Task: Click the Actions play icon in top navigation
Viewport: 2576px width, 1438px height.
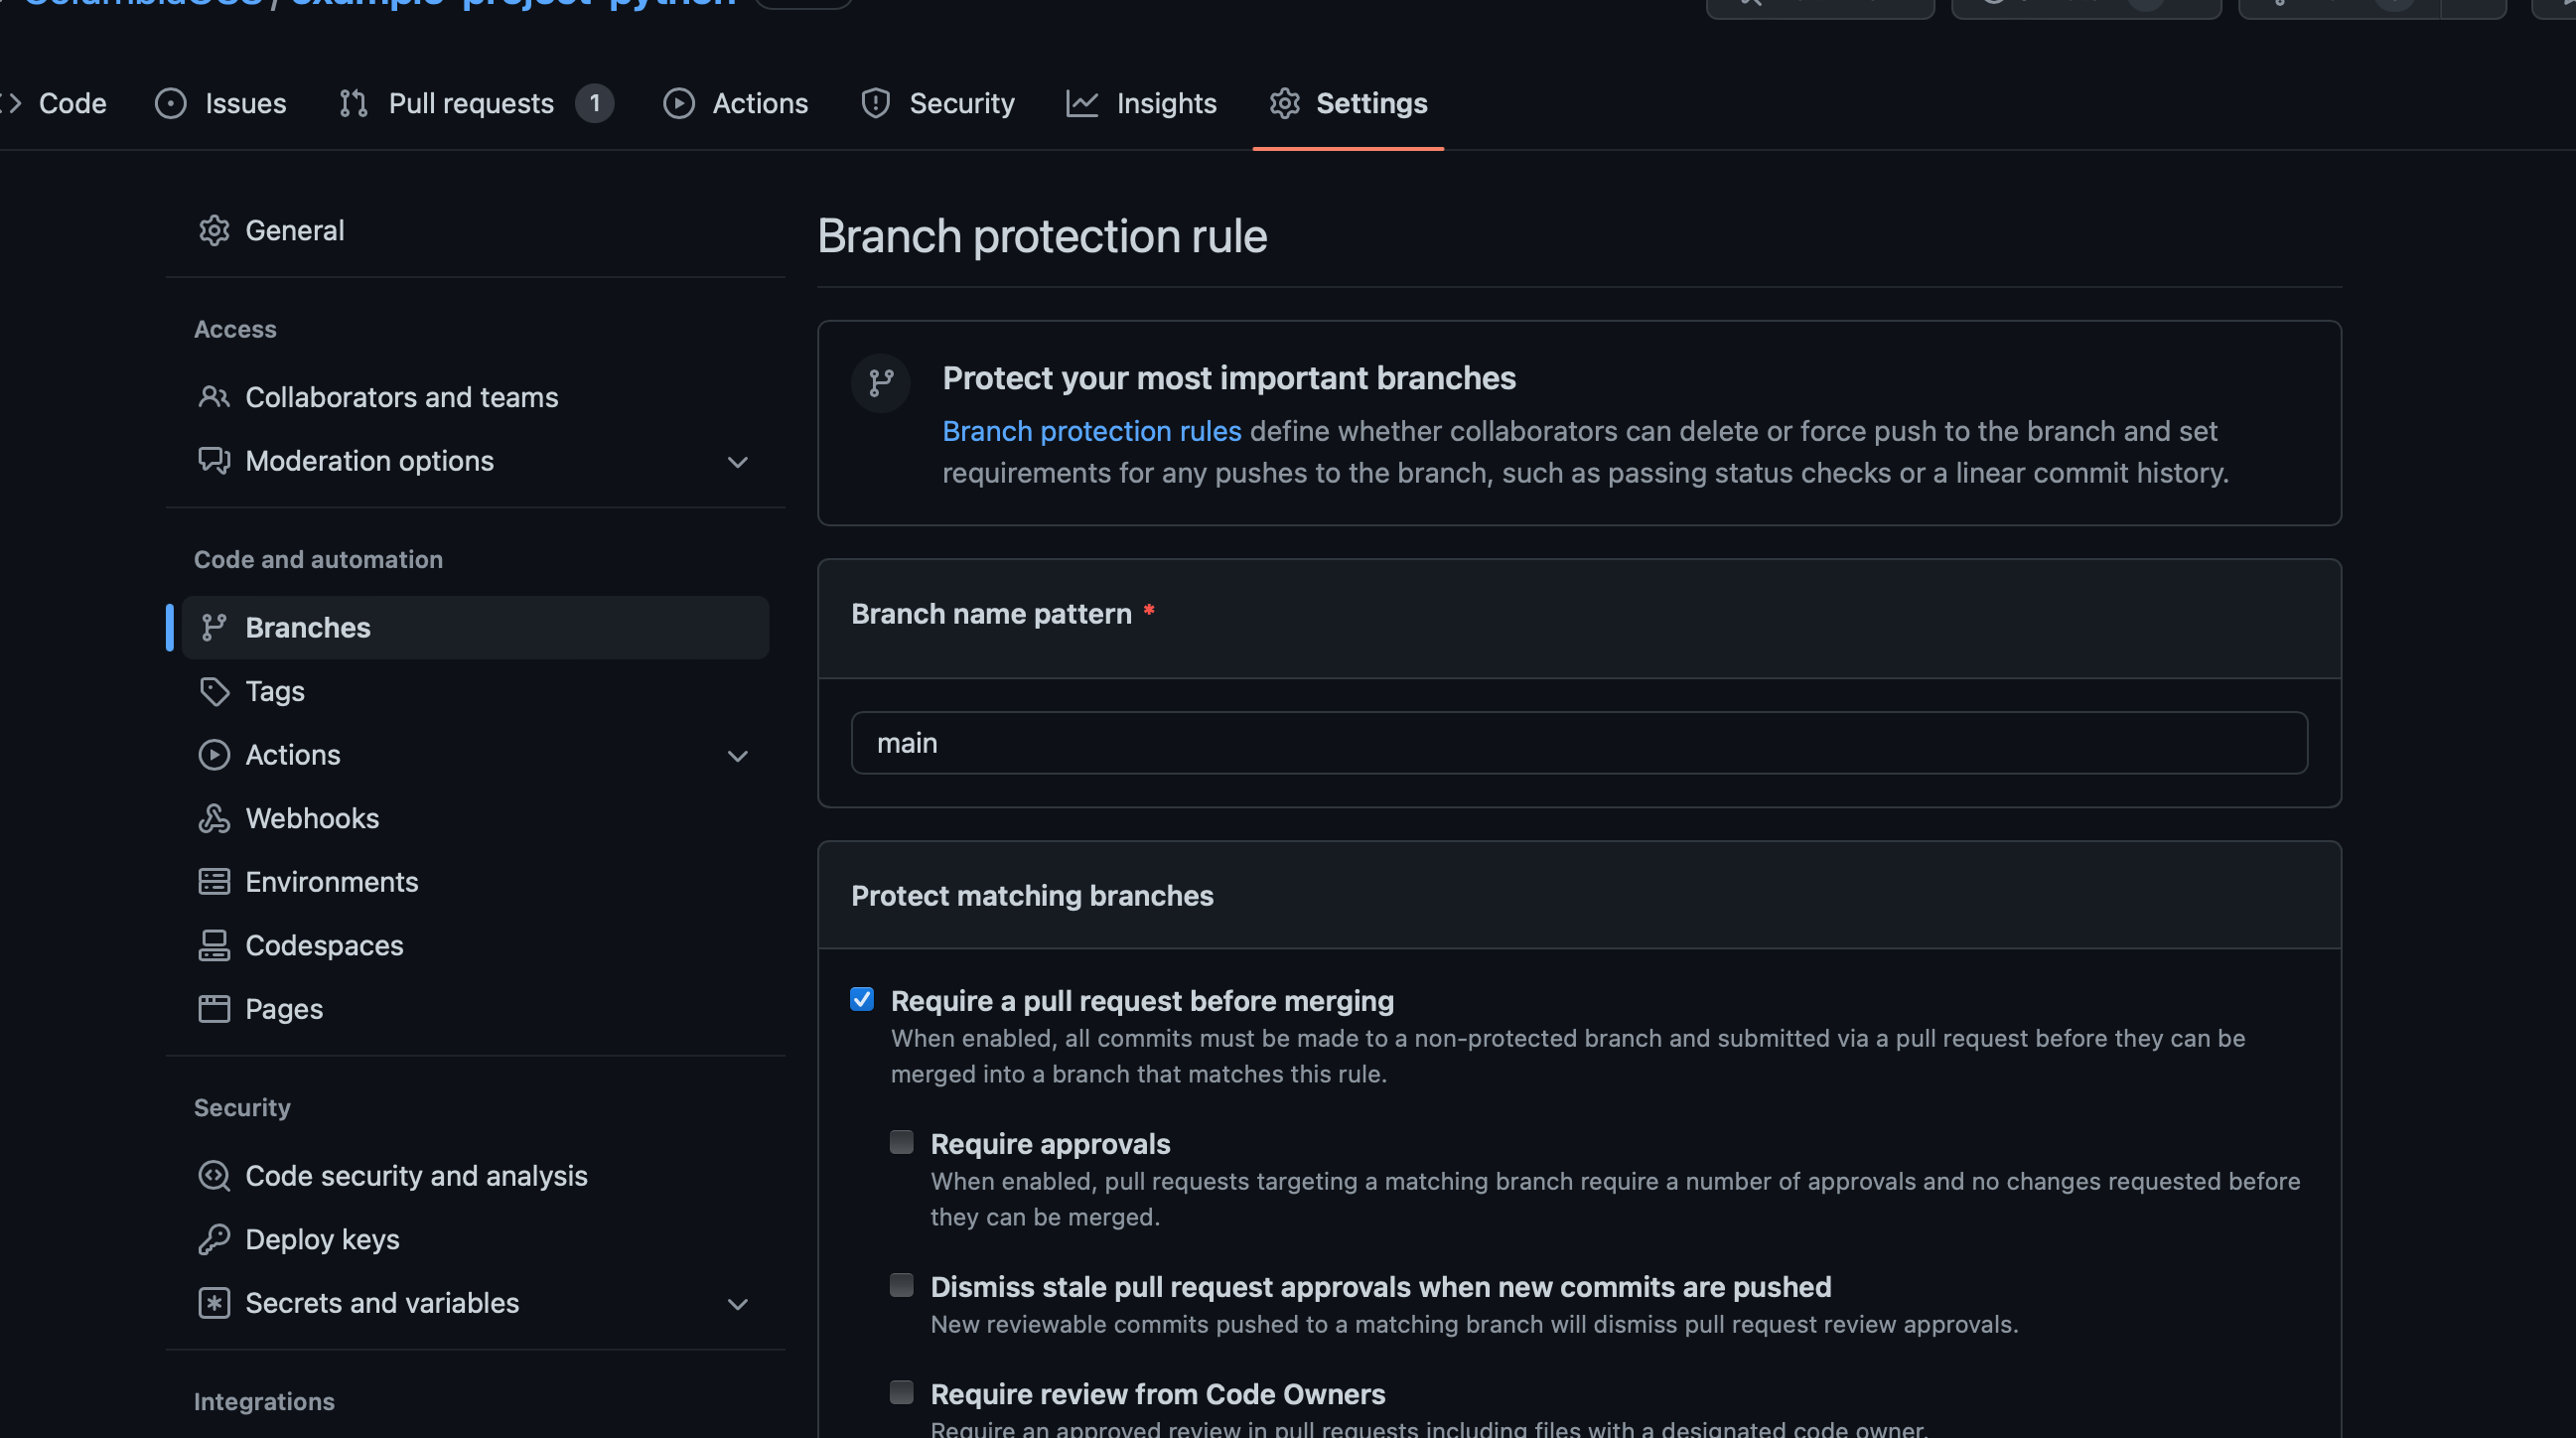Action: [x=679, y=103]
